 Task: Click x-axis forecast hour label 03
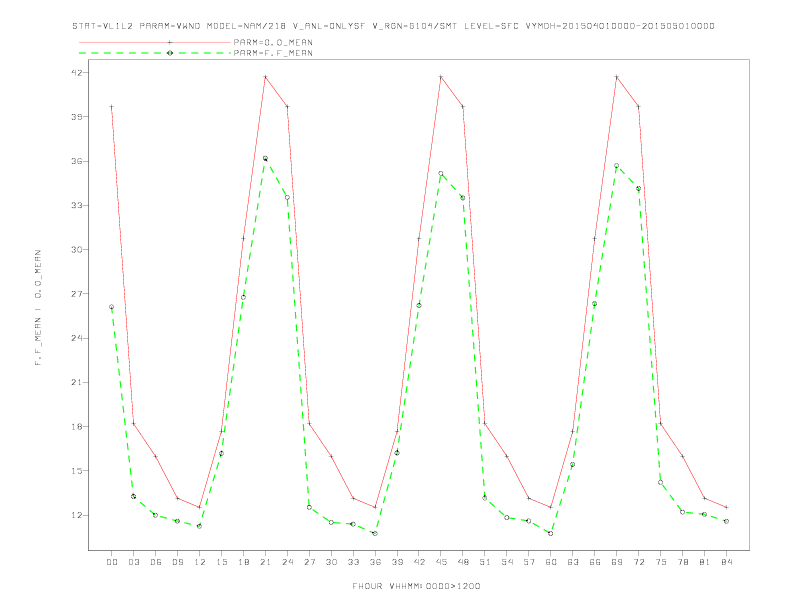click(133, 562)
